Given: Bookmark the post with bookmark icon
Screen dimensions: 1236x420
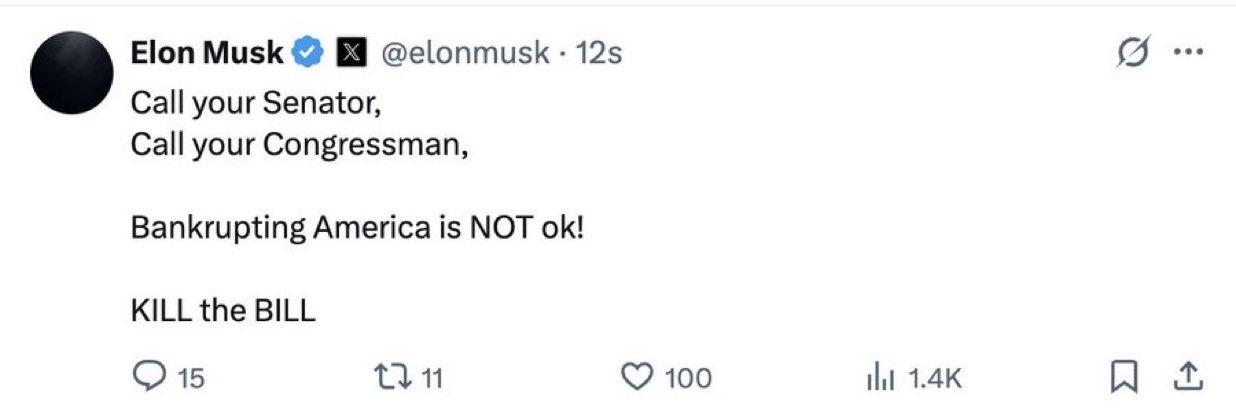Looking at the screenshot, I should point(1125,377).
